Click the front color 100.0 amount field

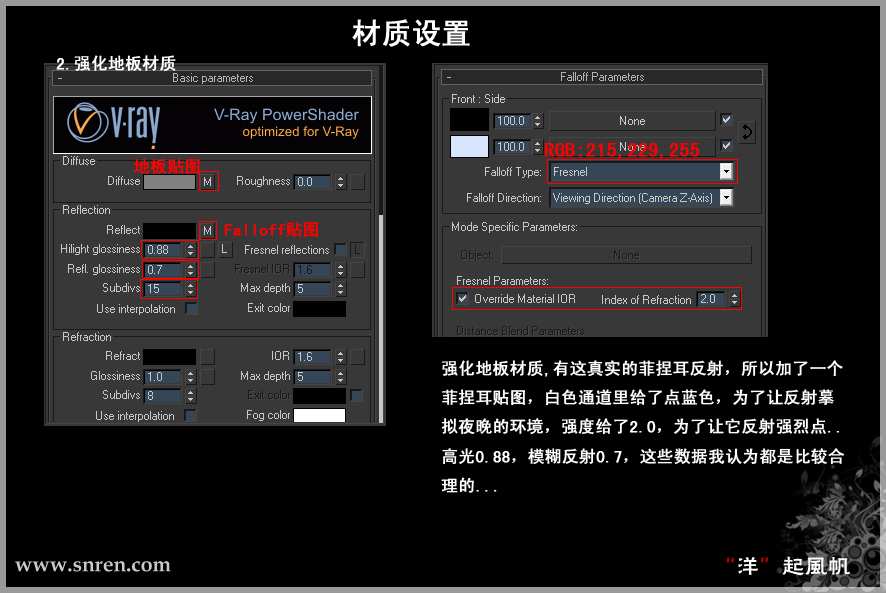coord(513,120)
